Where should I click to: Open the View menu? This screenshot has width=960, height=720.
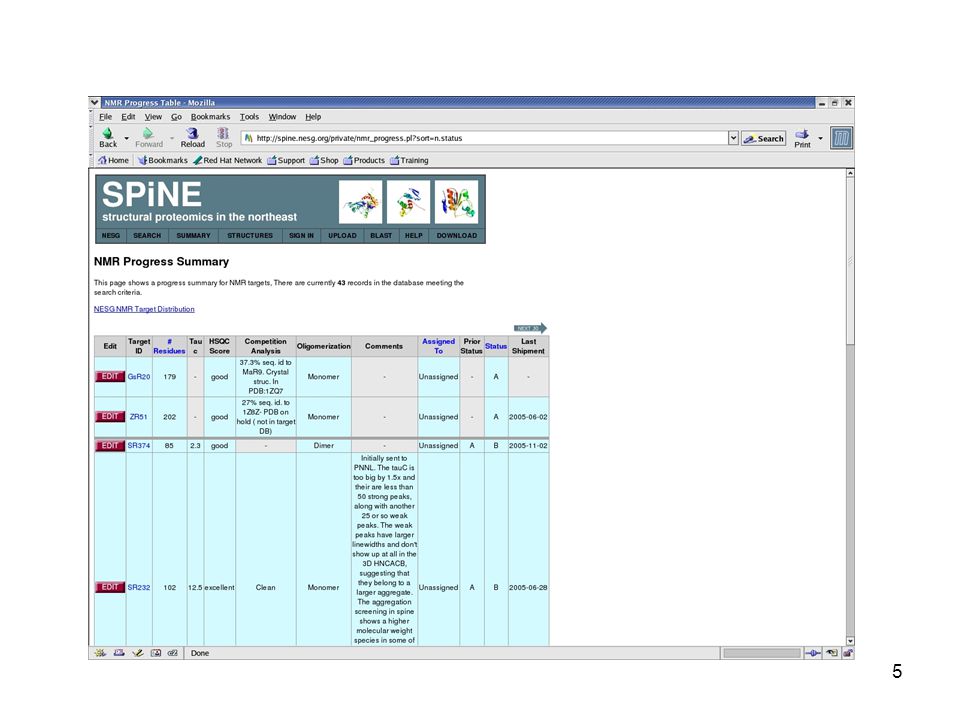[153, 117]
